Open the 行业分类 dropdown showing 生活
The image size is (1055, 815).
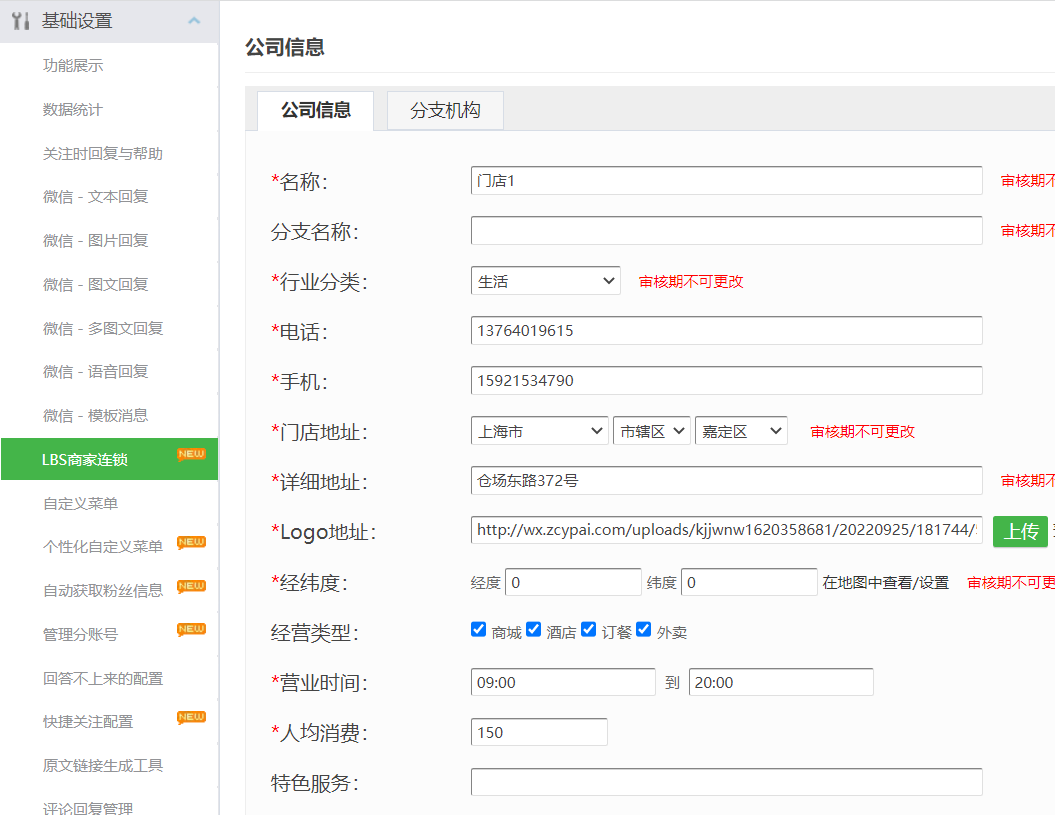click(x=545, y=281)
